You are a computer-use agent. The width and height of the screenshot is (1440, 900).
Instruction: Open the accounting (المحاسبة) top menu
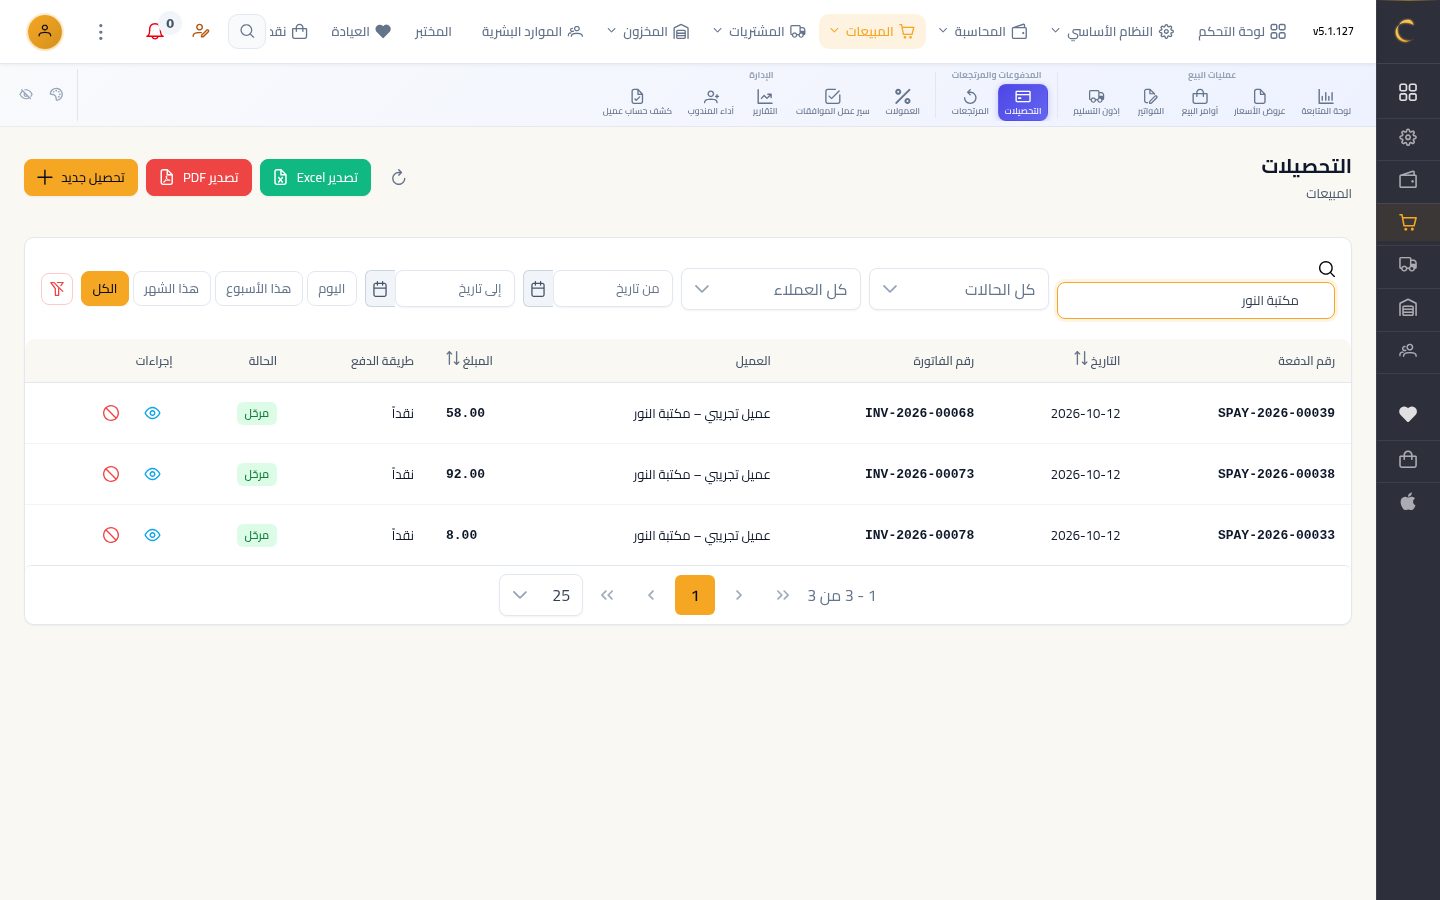[990, 32]
